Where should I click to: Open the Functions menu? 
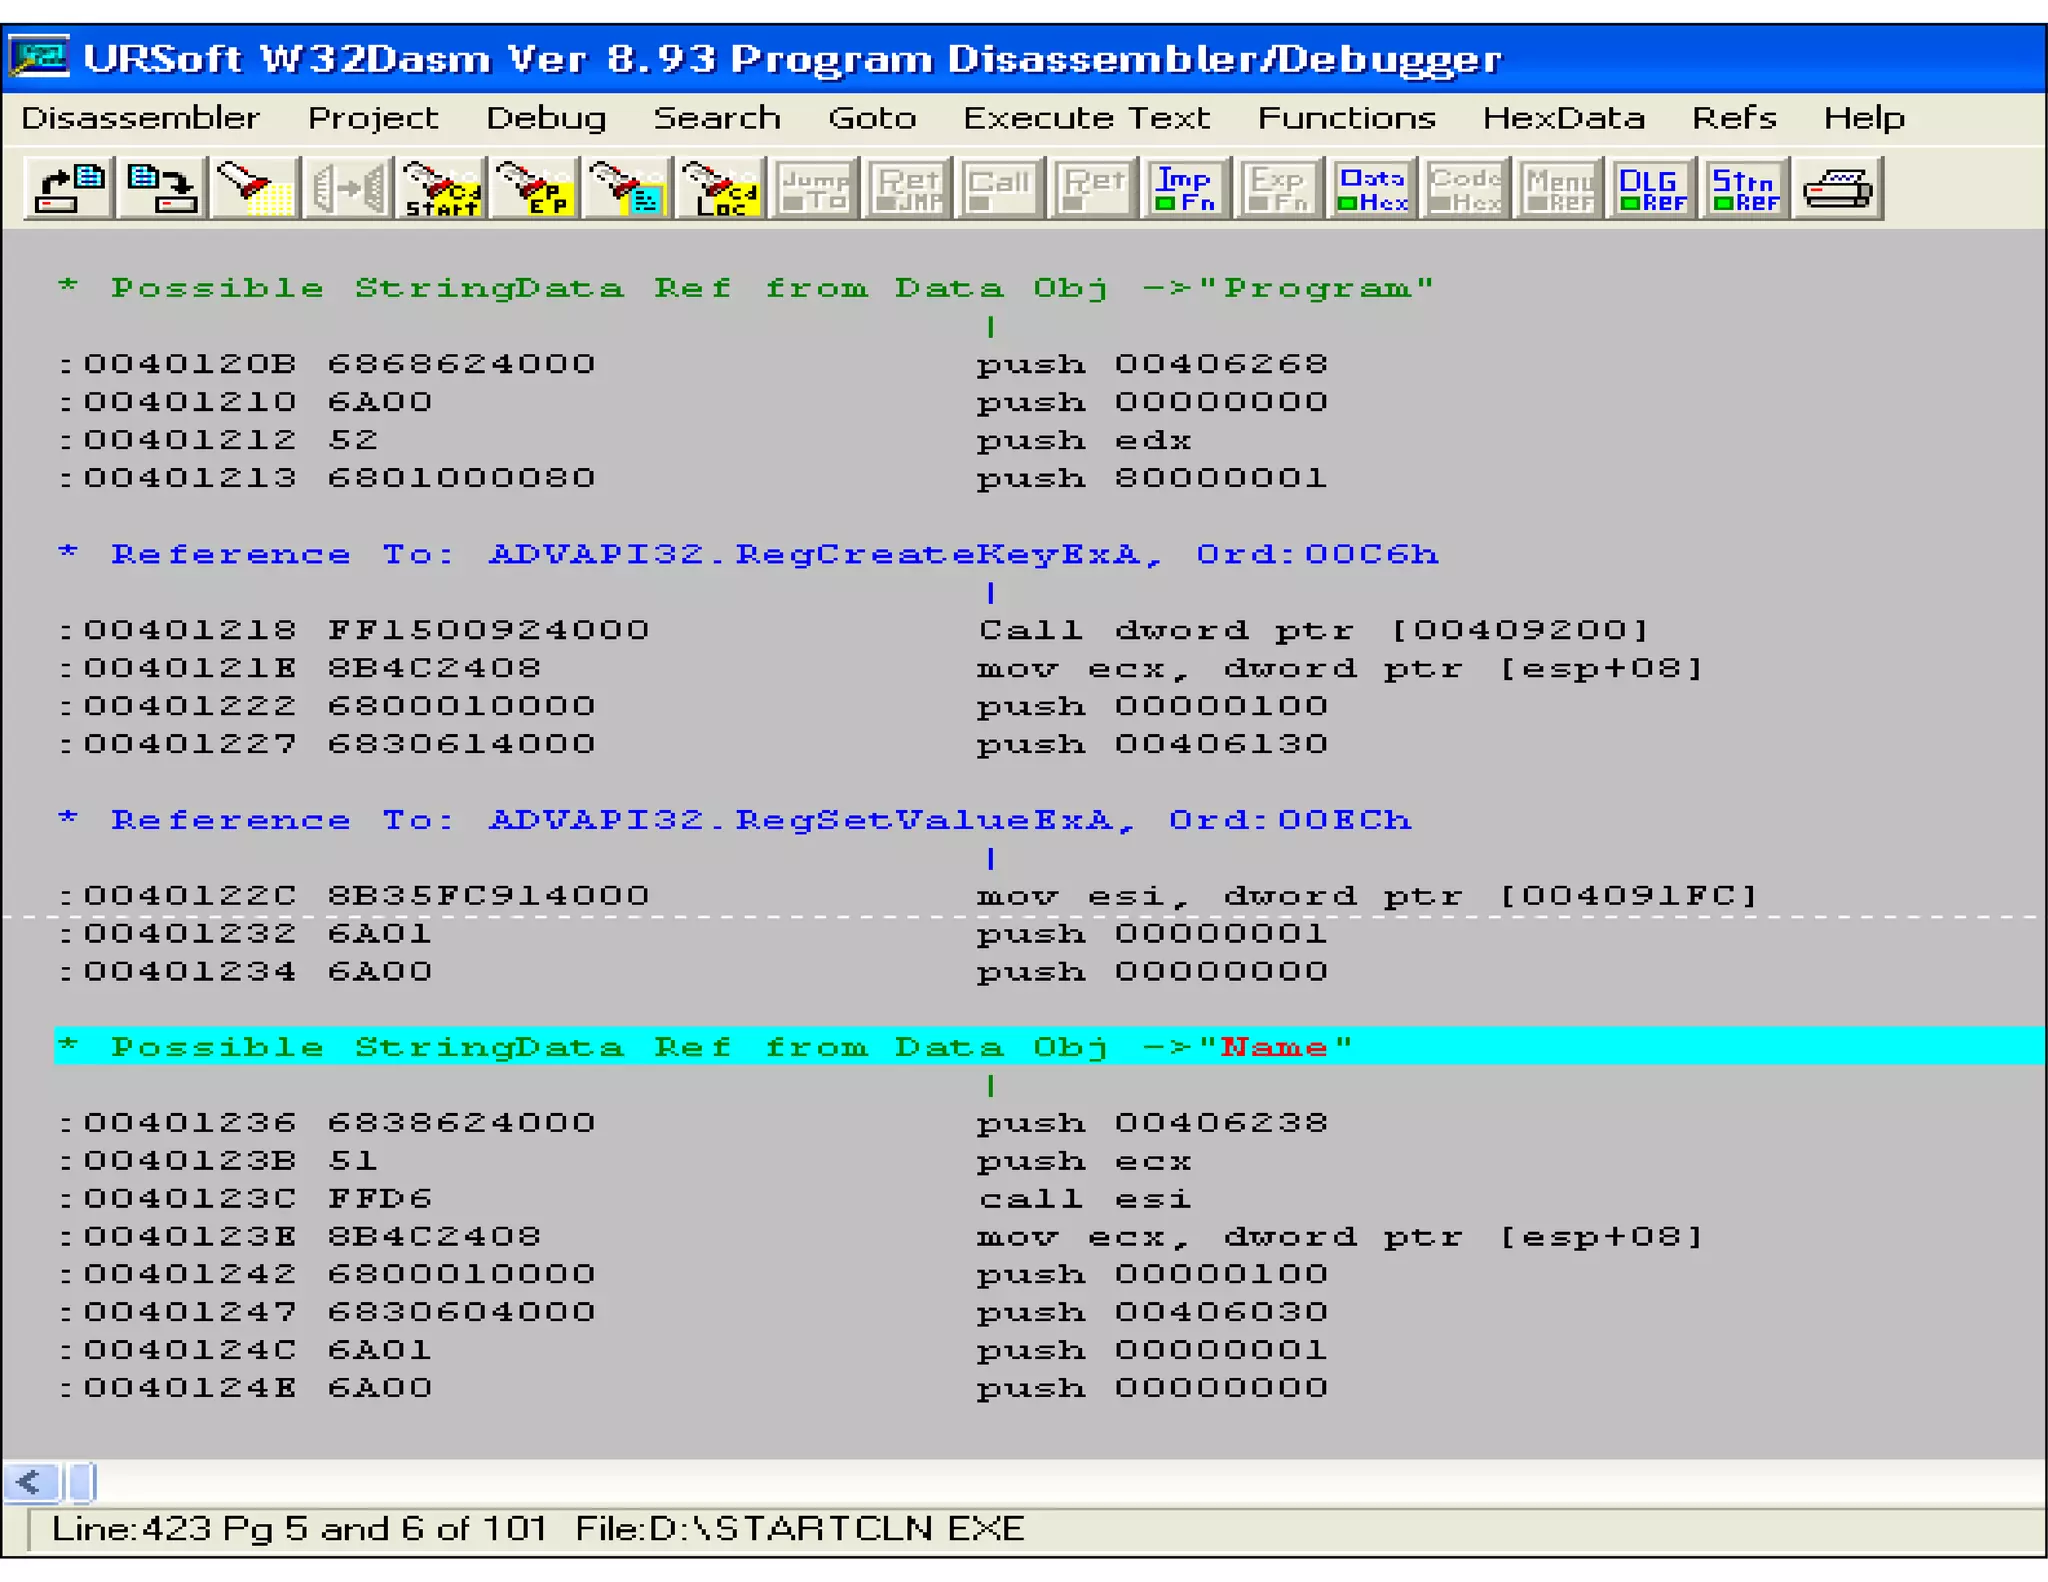[x=1346, y=118]
